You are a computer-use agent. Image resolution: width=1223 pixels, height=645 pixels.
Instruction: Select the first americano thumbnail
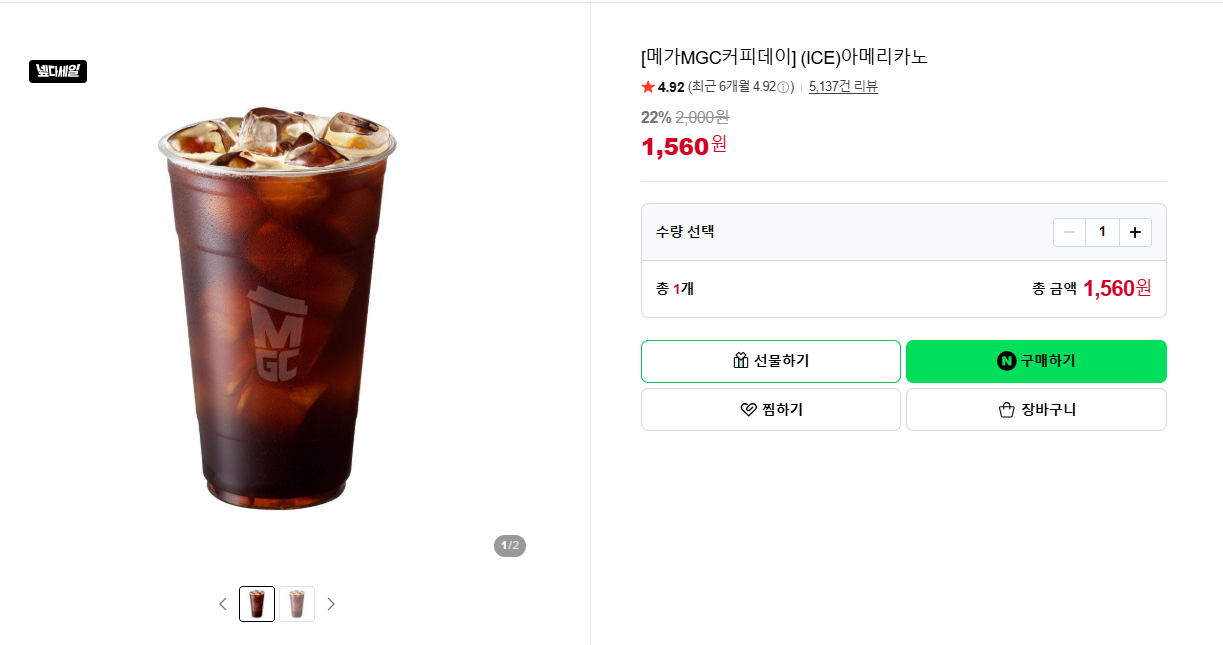[x=257, y=604]
